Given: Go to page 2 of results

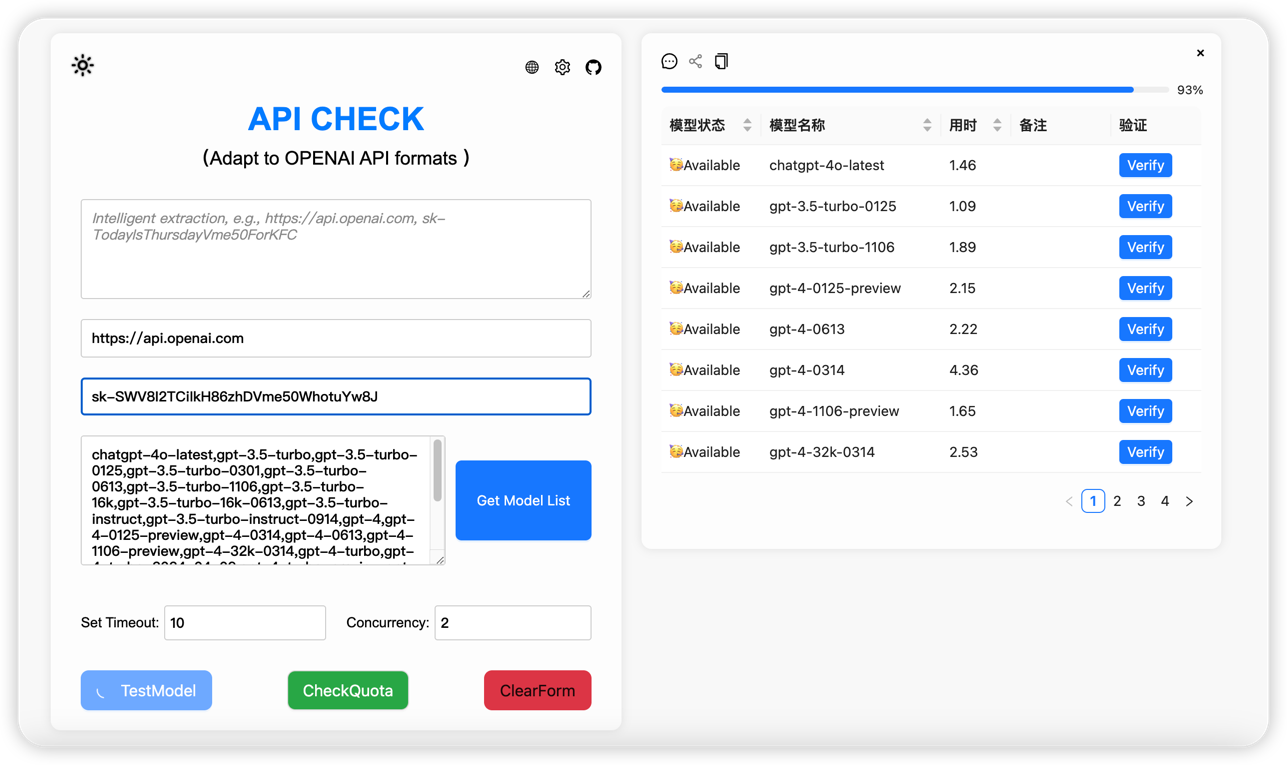Looking at the screenshot, I should click(x=1117, y=501).
